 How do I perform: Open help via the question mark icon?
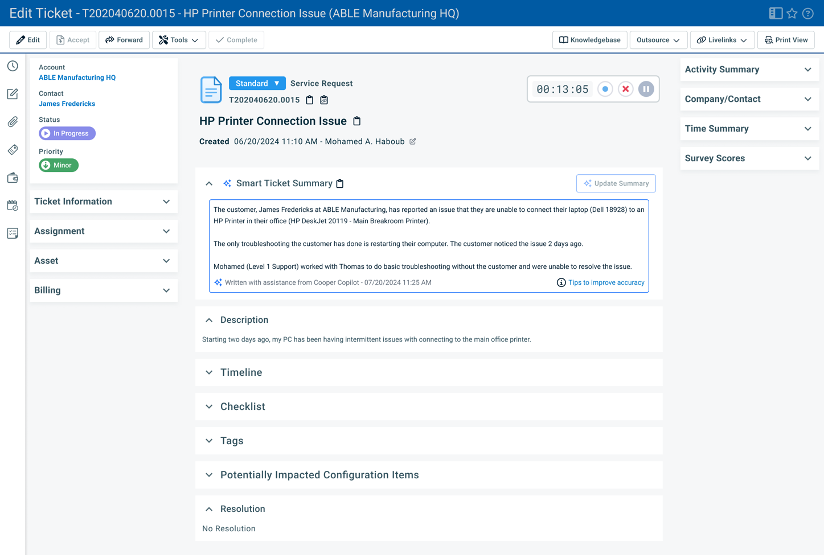click(x=807, y=13)
